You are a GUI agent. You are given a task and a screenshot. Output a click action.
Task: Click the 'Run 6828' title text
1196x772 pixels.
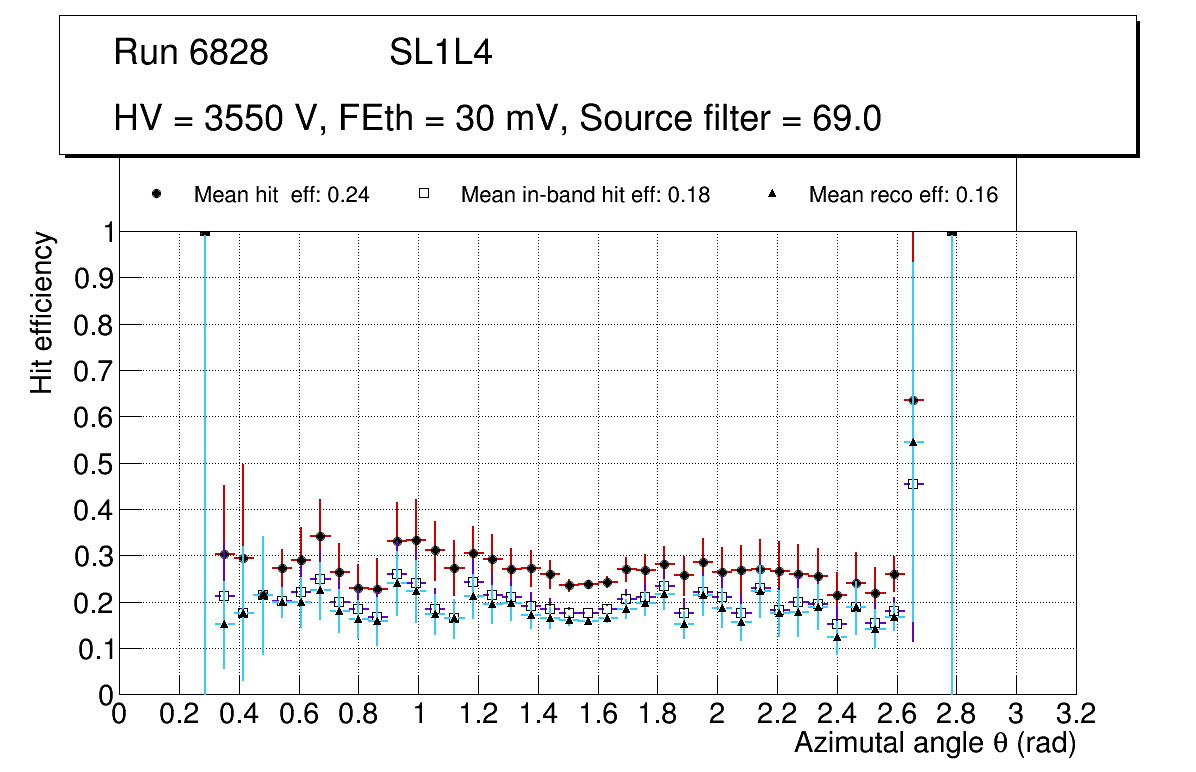[191, 53]
